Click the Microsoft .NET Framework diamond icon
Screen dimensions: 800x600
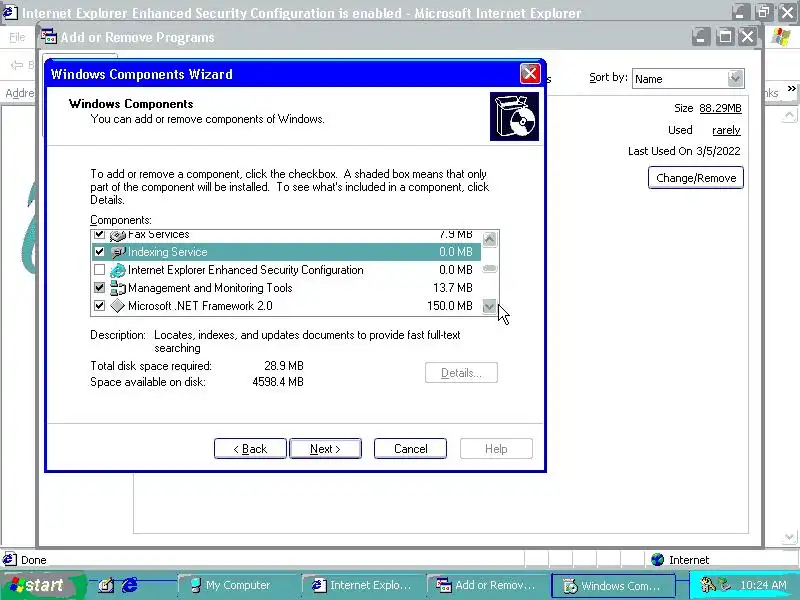pyautogui.click(x=118, y=306)
